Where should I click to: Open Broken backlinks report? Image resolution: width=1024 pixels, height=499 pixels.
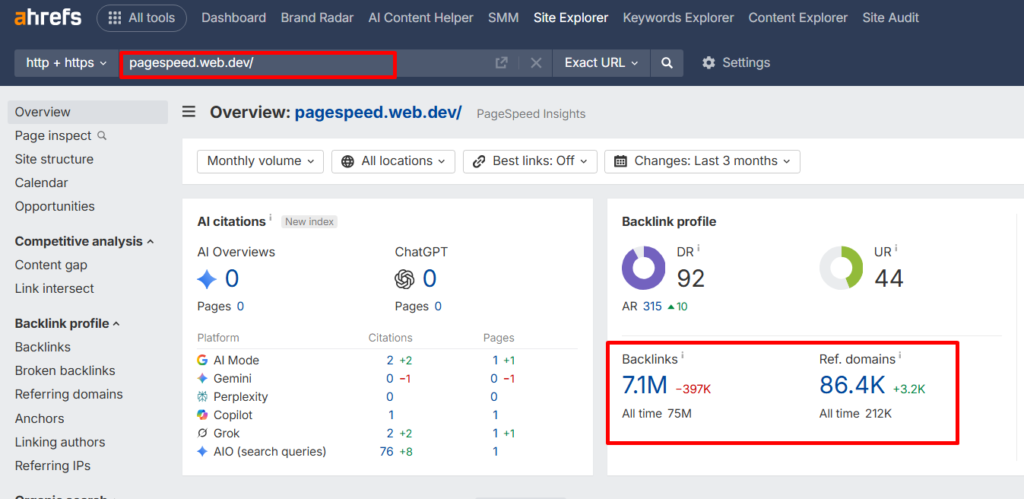[x=65, y=370]
